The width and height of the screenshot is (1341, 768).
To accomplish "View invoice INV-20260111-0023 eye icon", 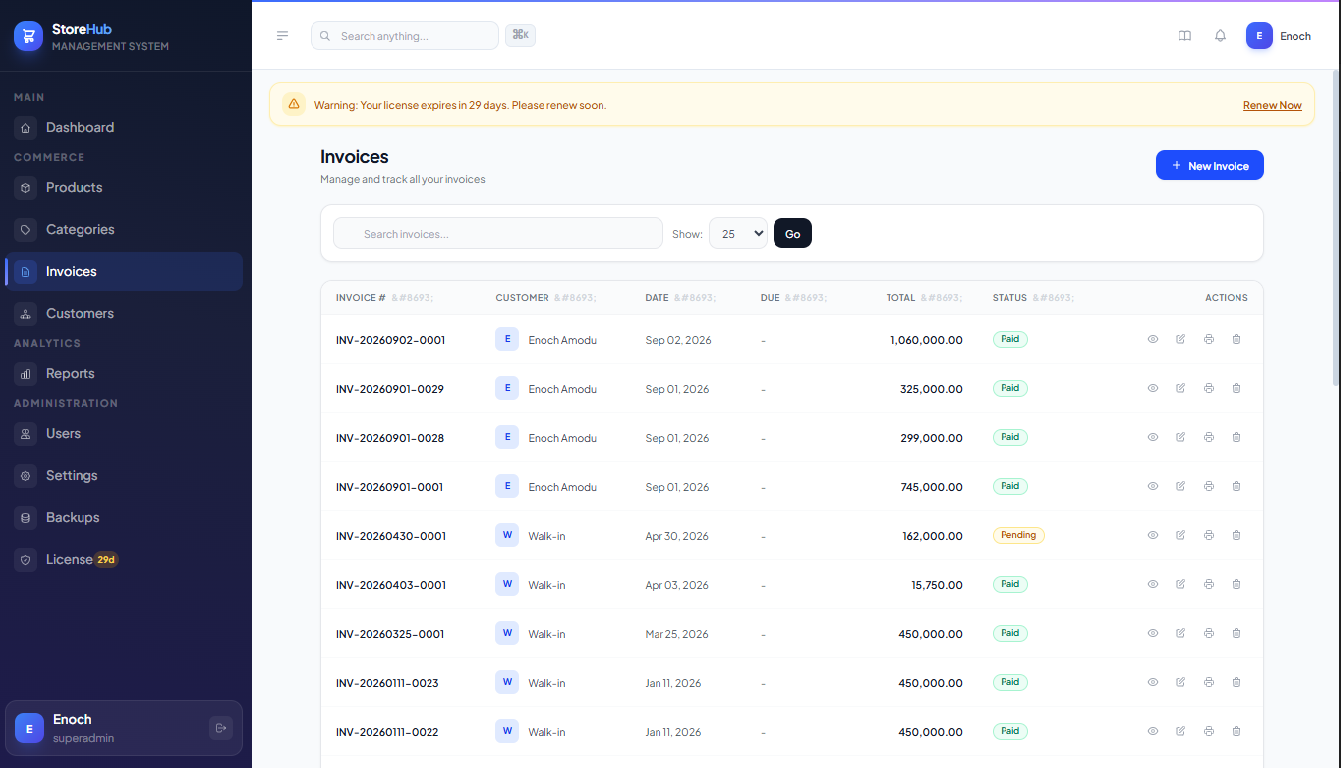I will pyautogui.click(x=1153, y=683).
